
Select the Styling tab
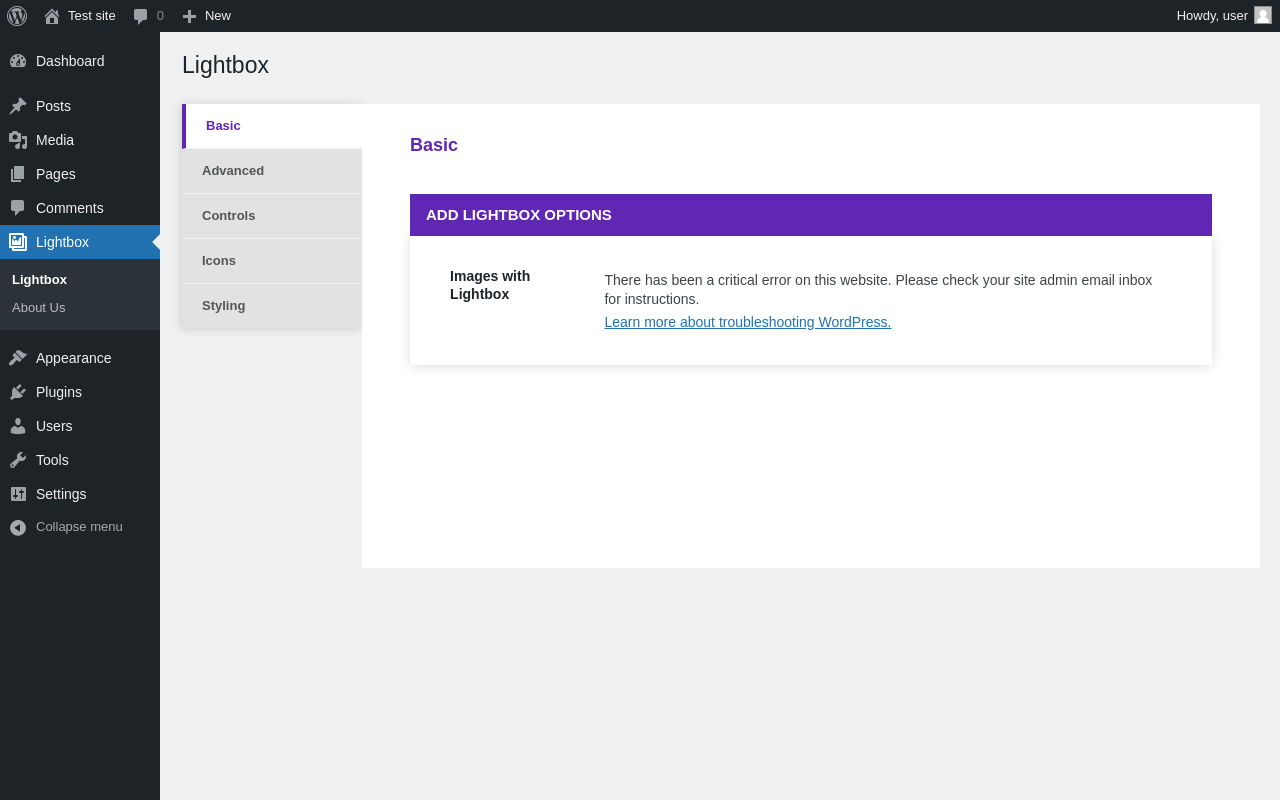(272, 306)
